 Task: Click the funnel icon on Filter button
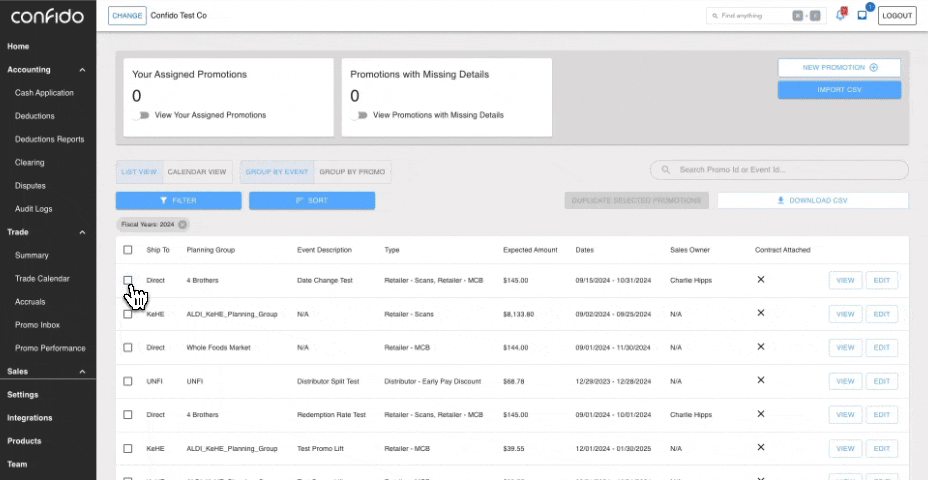coord(164,201)
